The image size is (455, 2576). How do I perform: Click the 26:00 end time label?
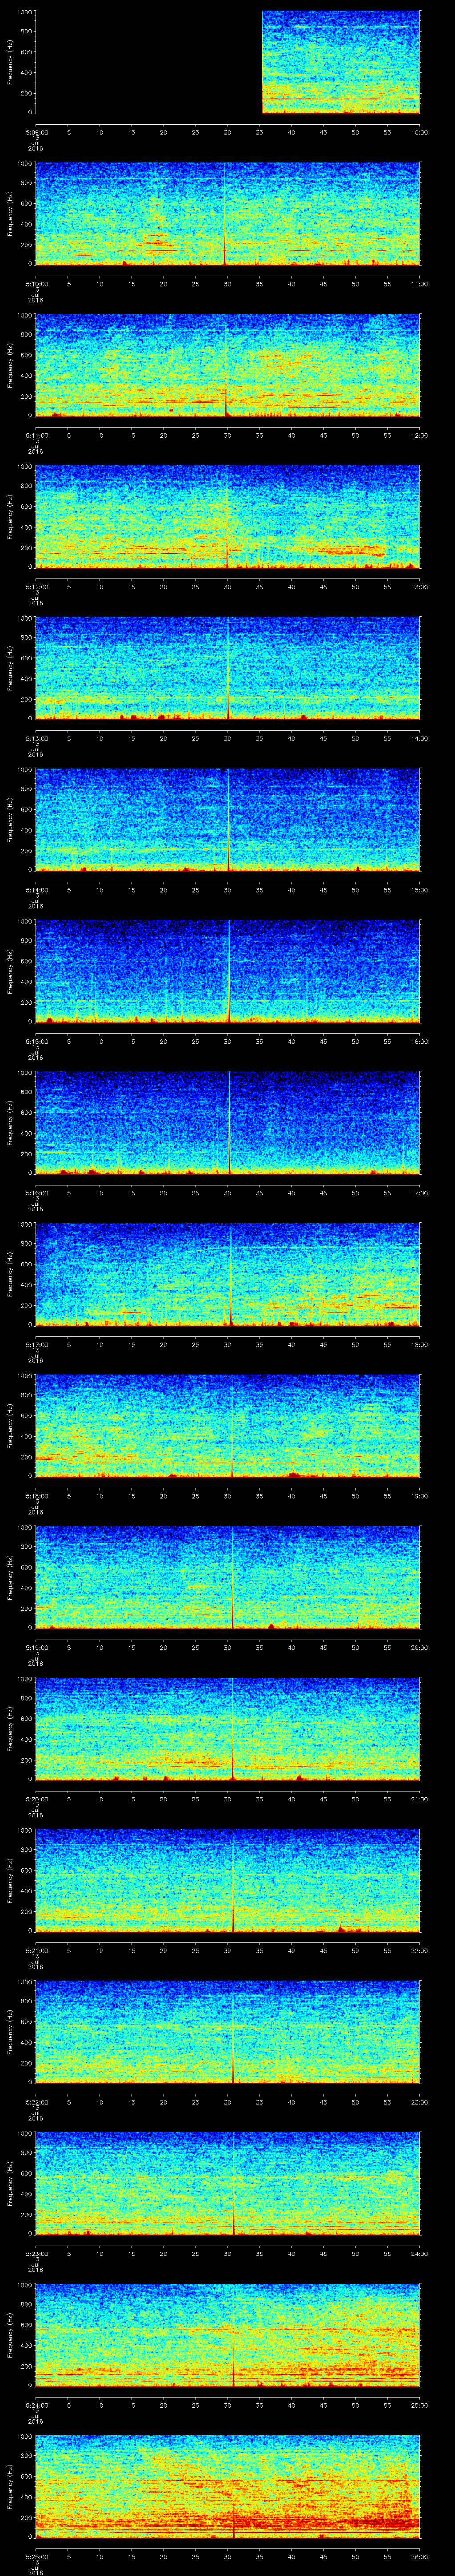[x=419, y=2555]
